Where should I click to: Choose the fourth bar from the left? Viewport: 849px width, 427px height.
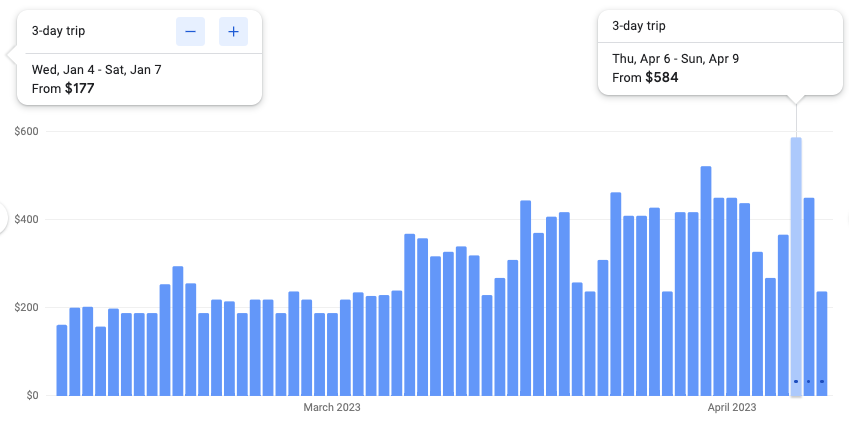click(x=100, y=360)
